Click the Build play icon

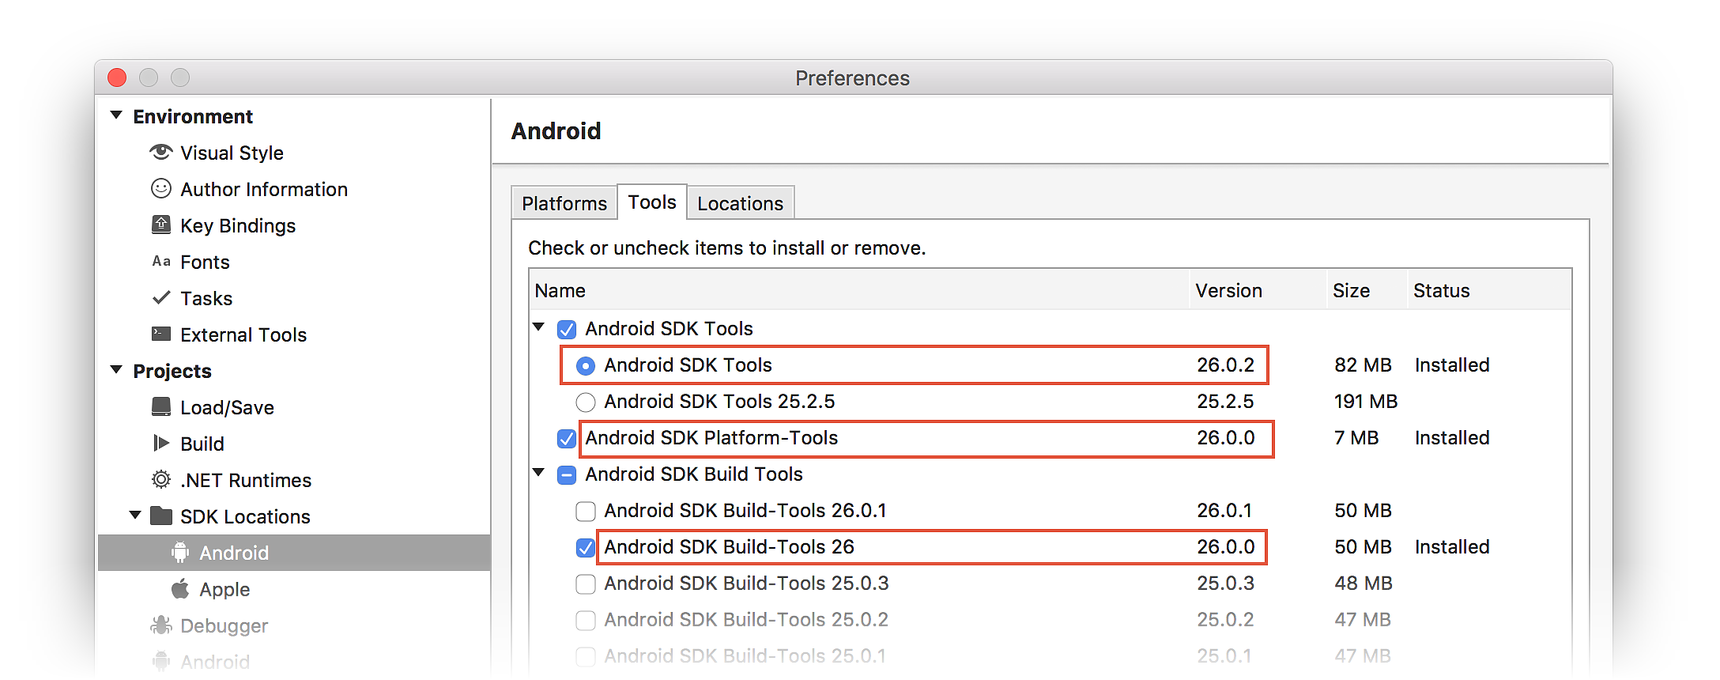tap(160, 443)
